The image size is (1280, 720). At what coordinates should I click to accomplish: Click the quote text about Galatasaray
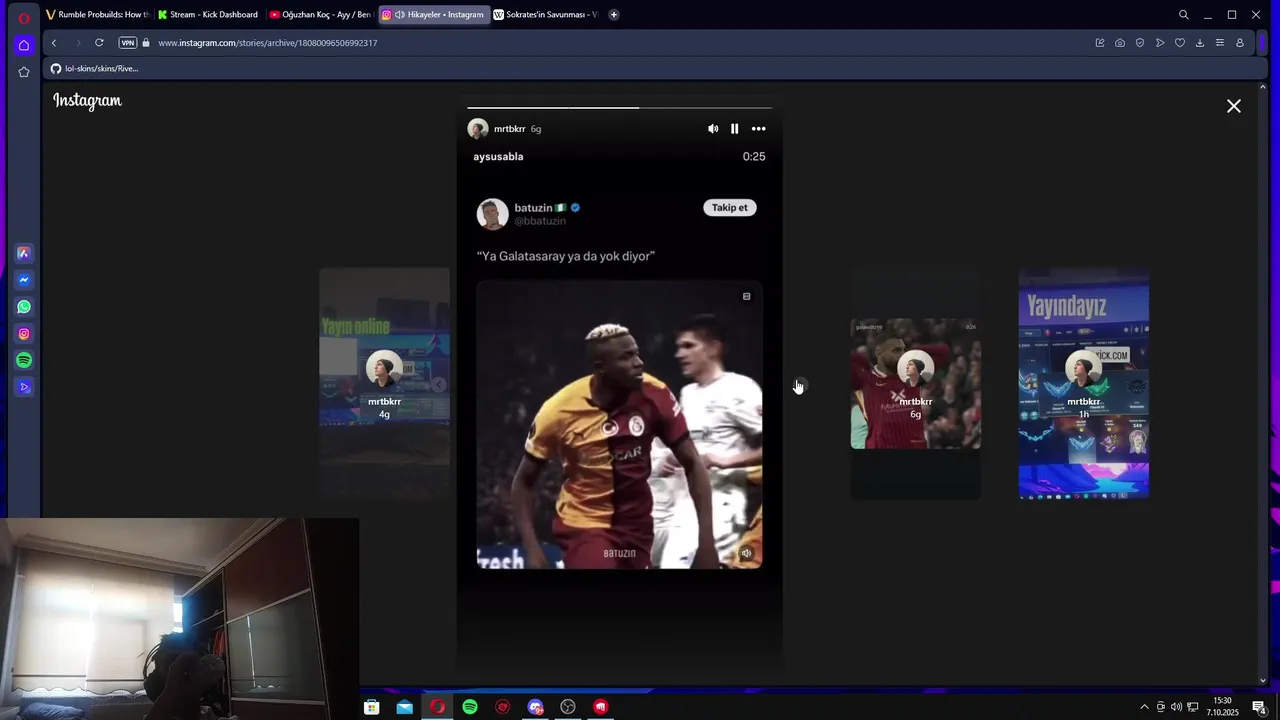click(566, 256)
